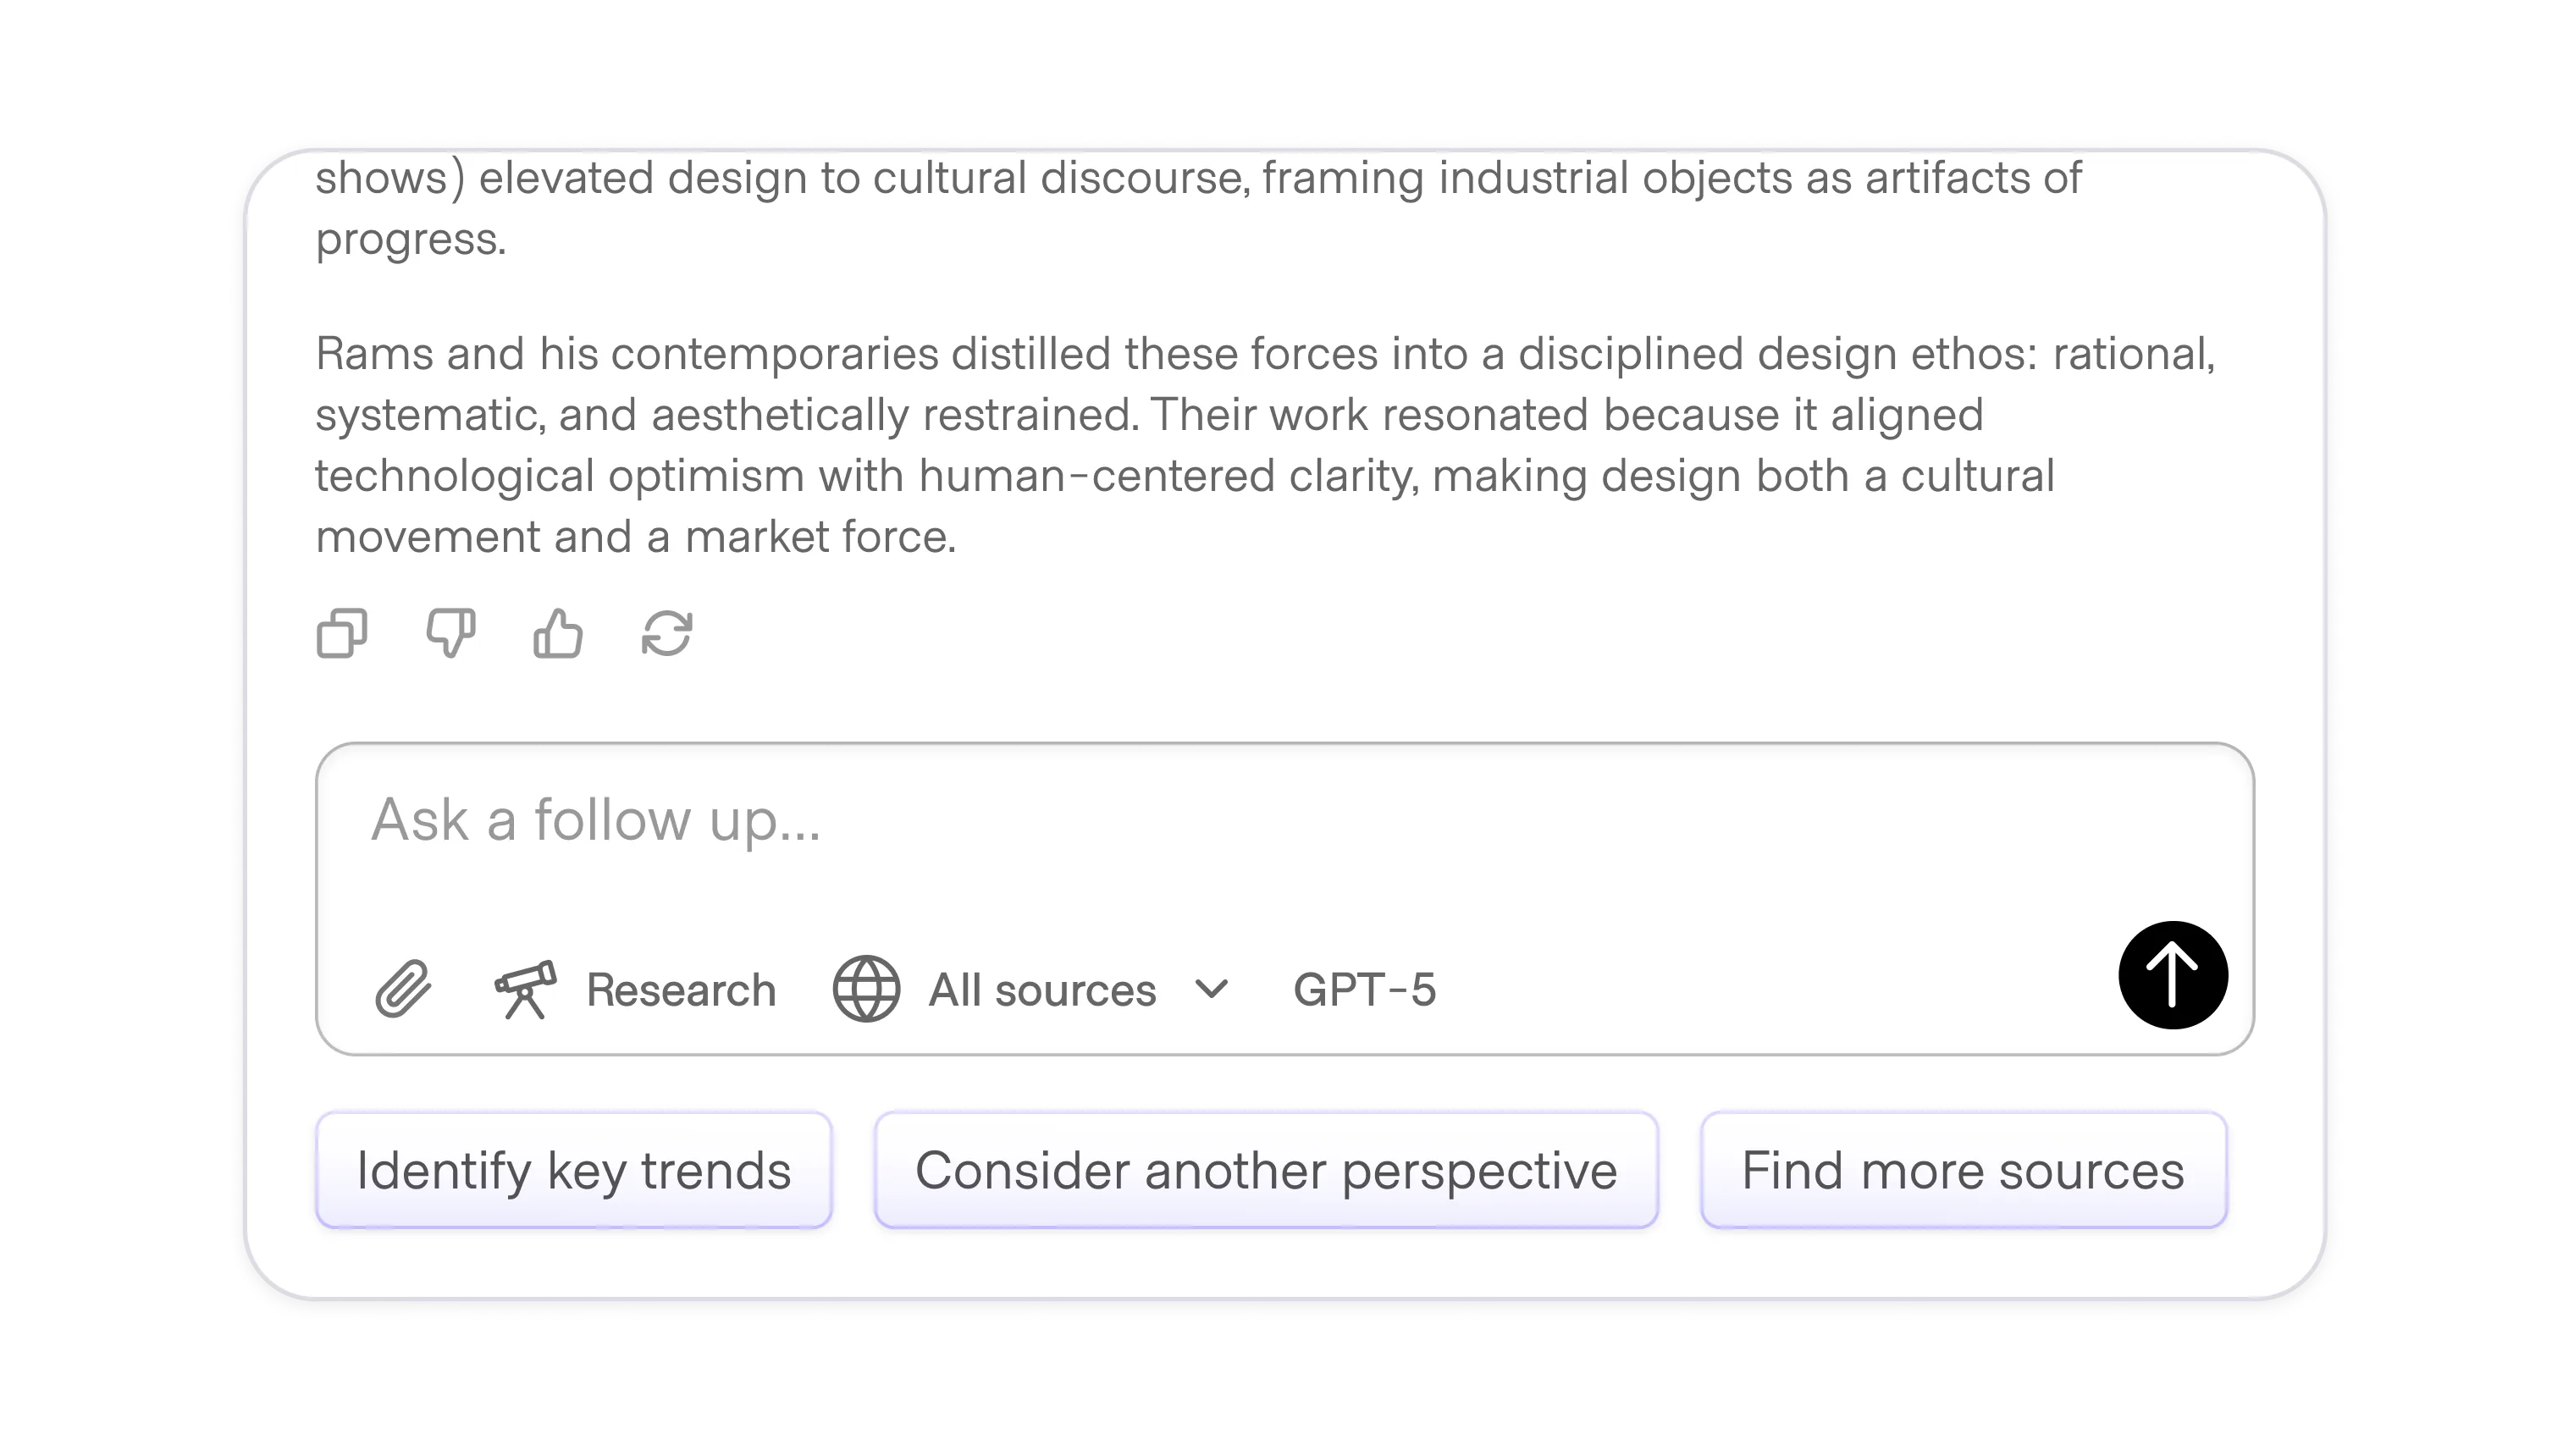Toggle the Research mode label
The width and height of the screenshot is (2574, 1456).
pos(680,990)
